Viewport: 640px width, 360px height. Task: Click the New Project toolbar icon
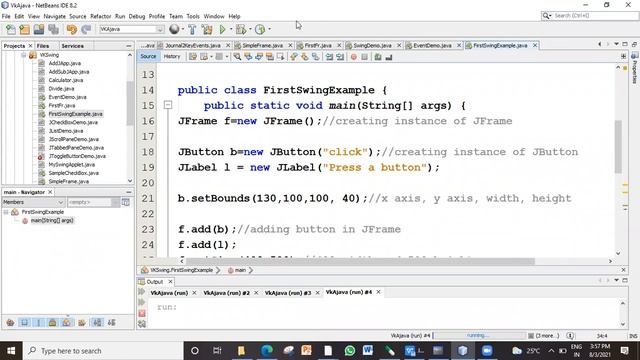[x=24, y=29]
